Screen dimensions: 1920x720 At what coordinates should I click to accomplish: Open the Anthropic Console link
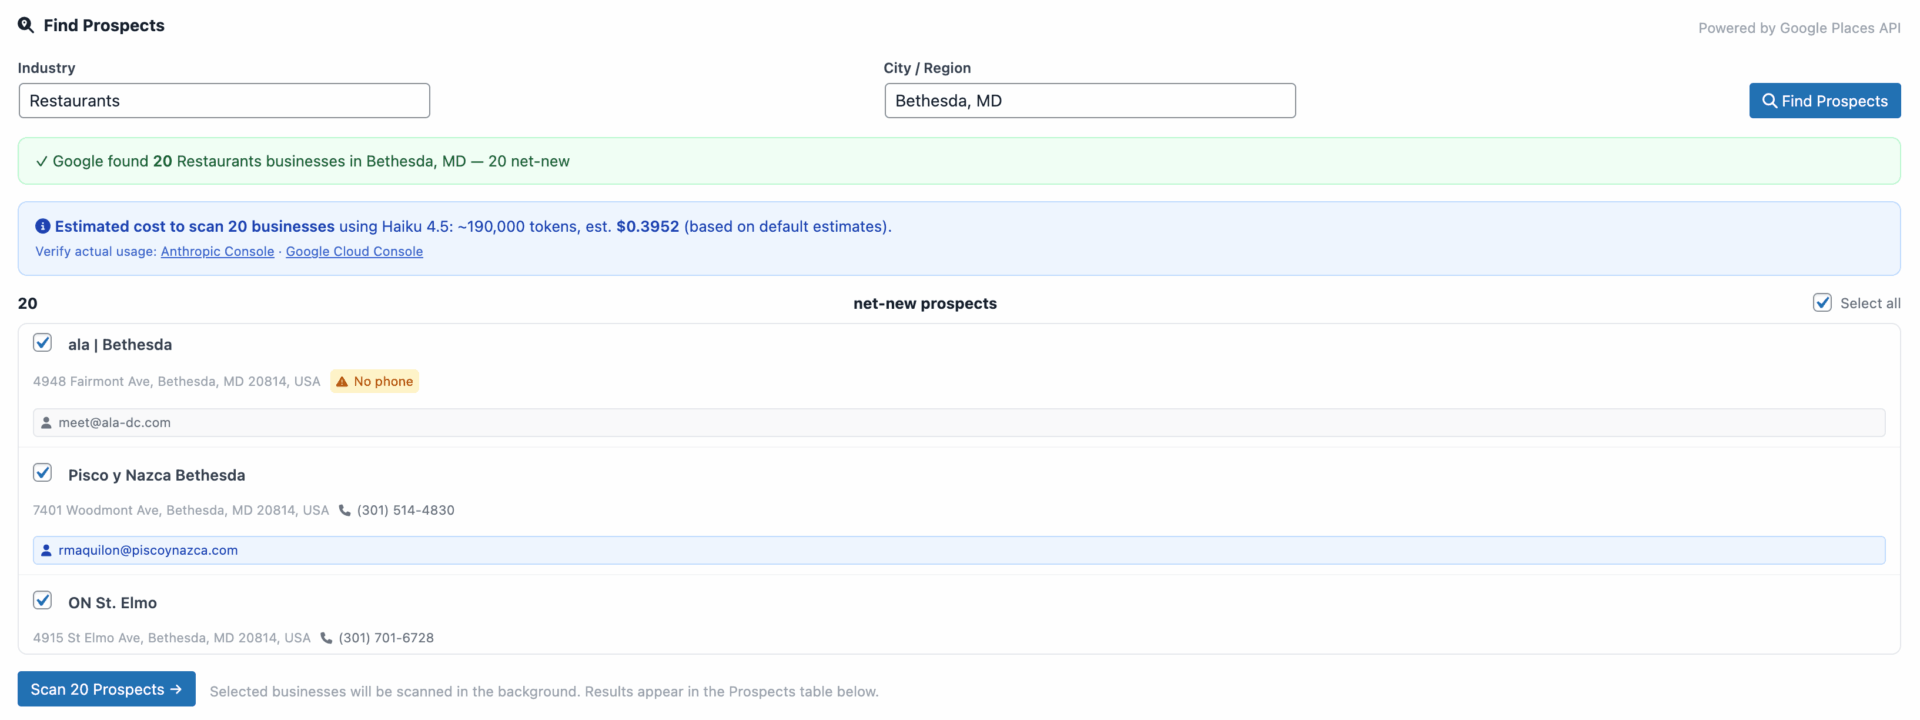tap(217, 252)
